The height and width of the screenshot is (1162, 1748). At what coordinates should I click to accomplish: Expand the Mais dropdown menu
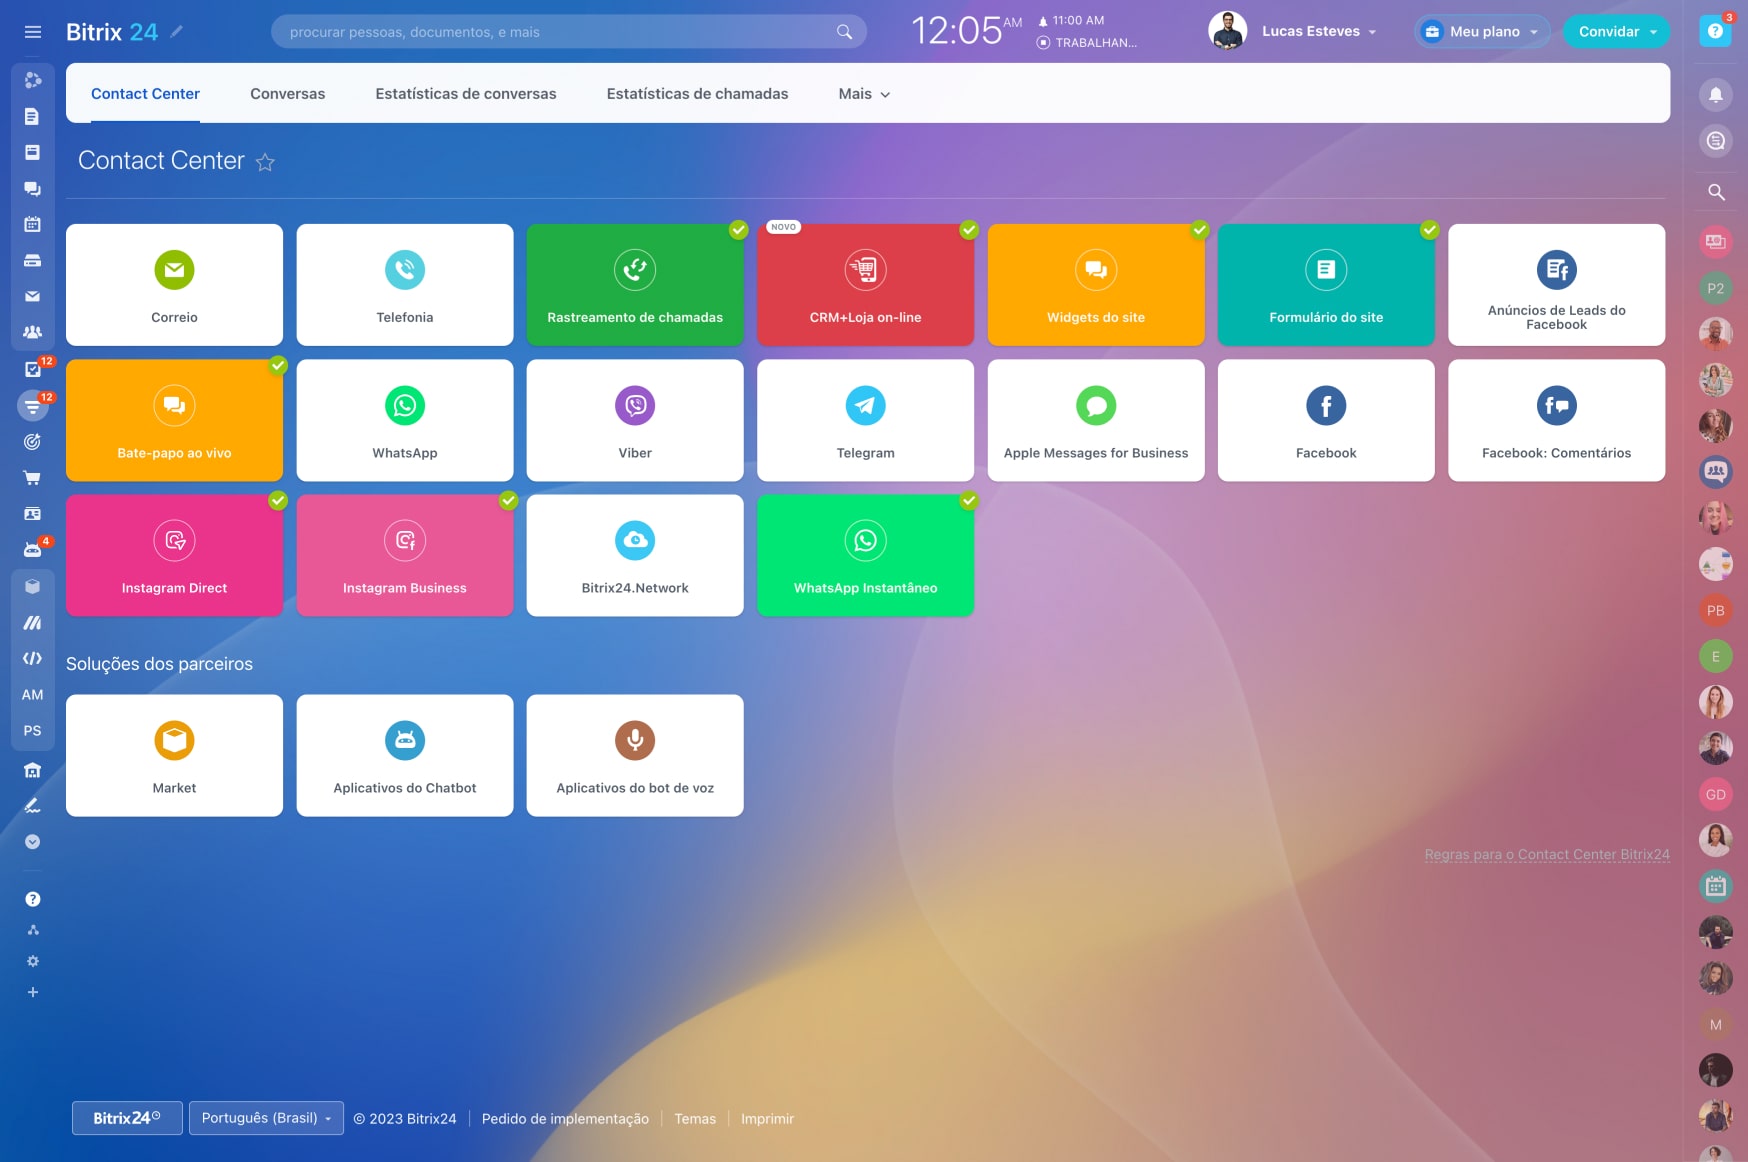coord(864,94)
